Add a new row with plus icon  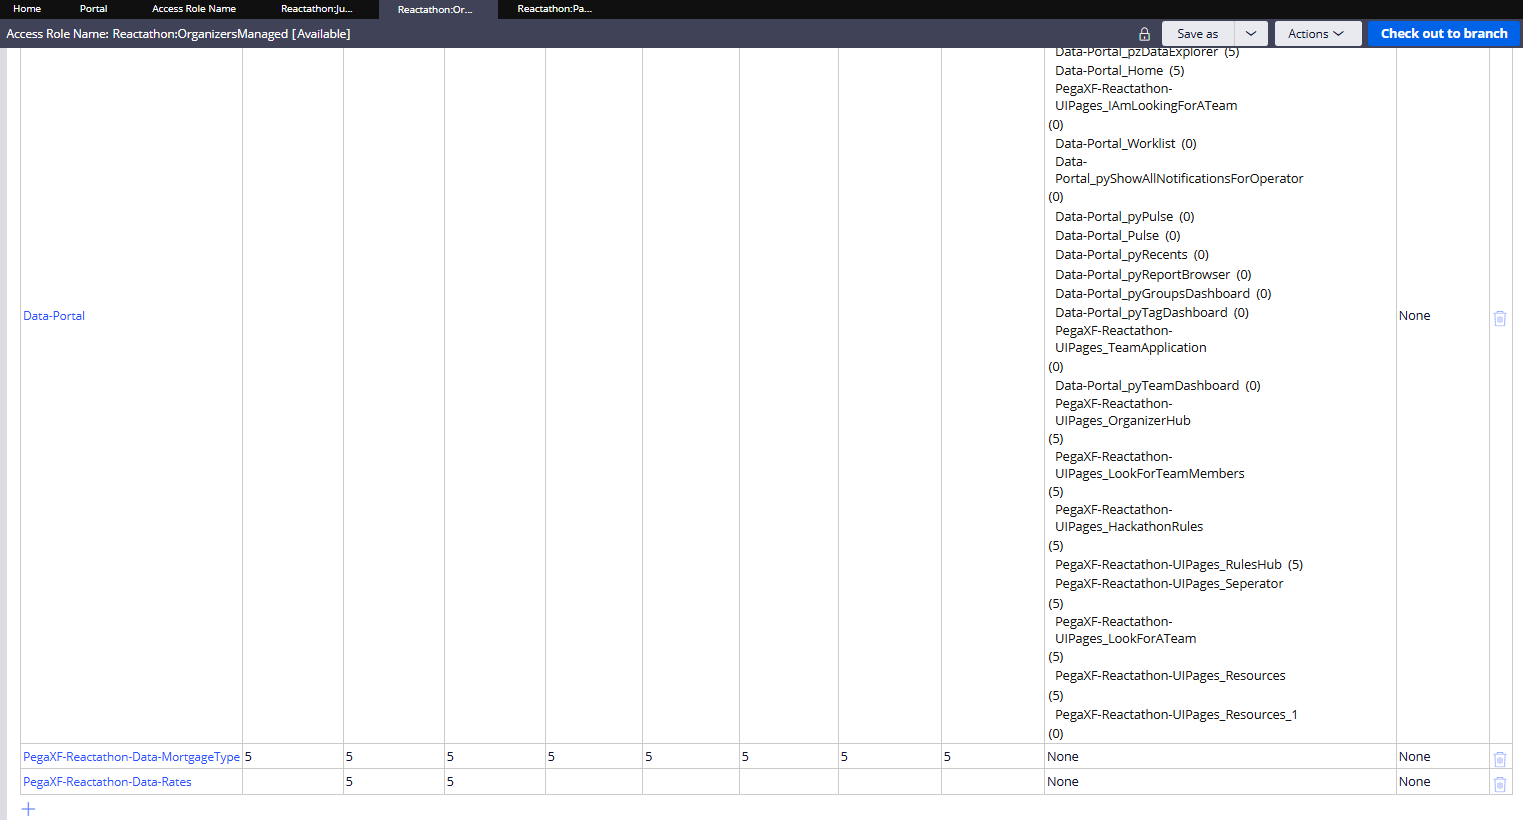[x=28, y=809]
